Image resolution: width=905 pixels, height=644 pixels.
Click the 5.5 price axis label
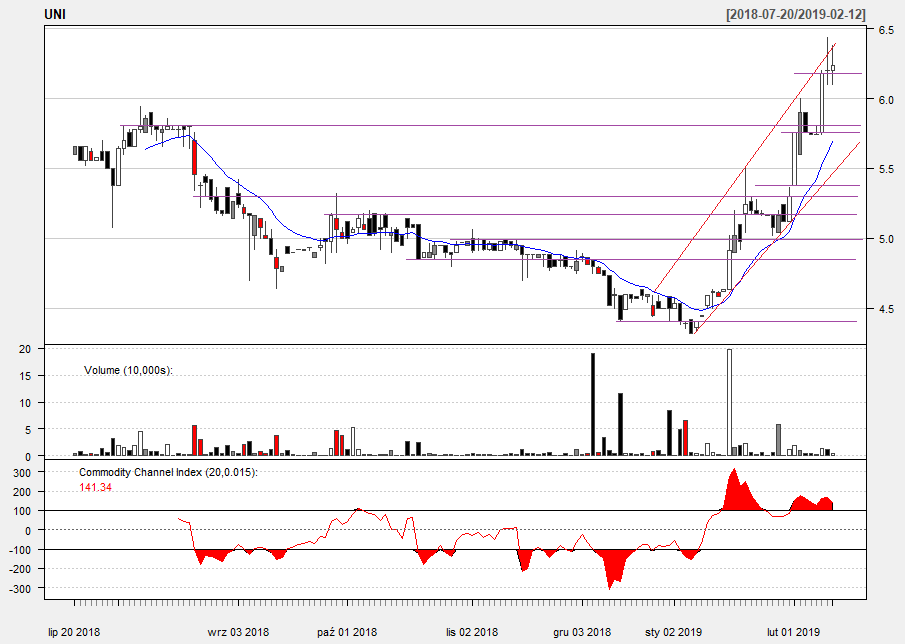(886, 170)
